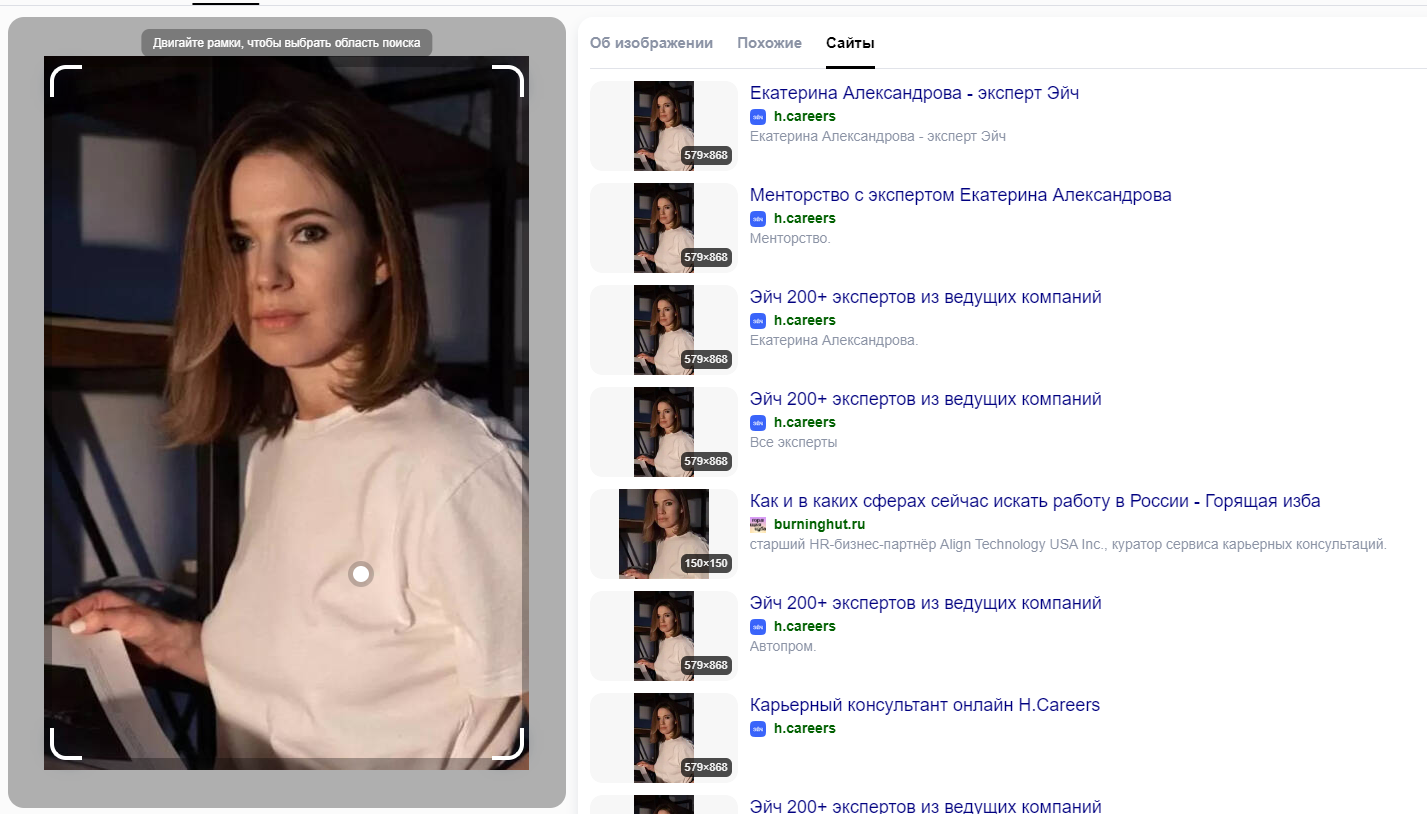This screenshot has height=814, width=1427.
Task: Click h.careers domain under Карьерный консультант онлайн
Action: (804, 728)
